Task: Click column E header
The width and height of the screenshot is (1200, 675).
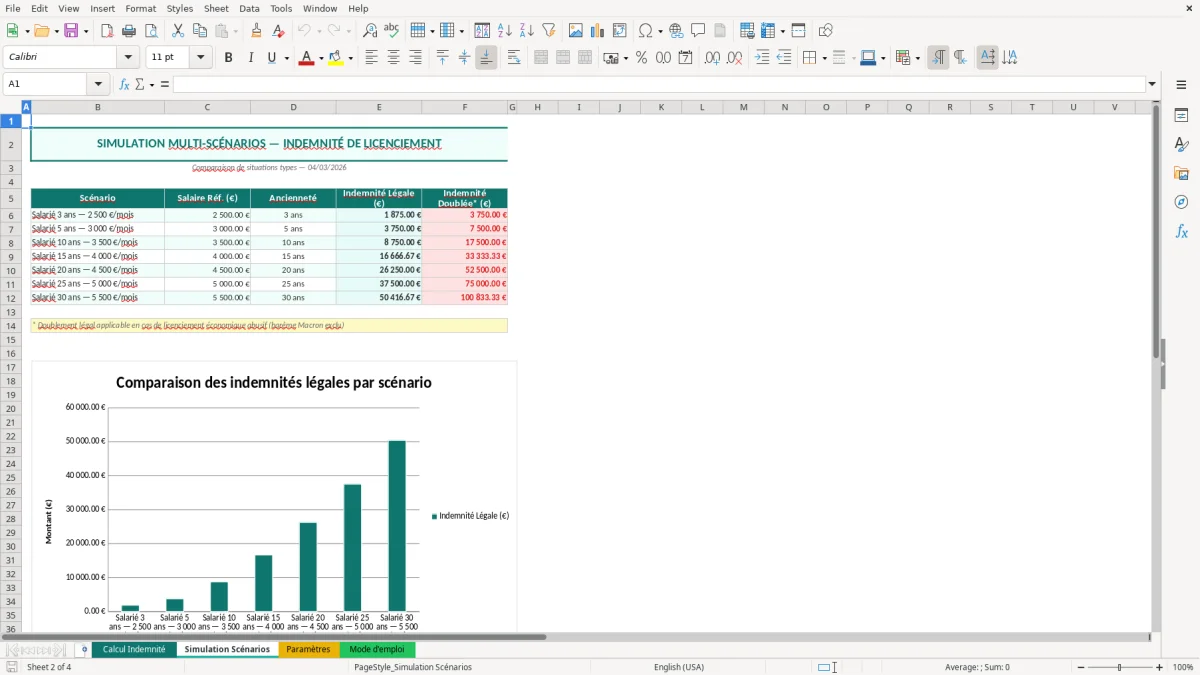Action: coord(379,107)
